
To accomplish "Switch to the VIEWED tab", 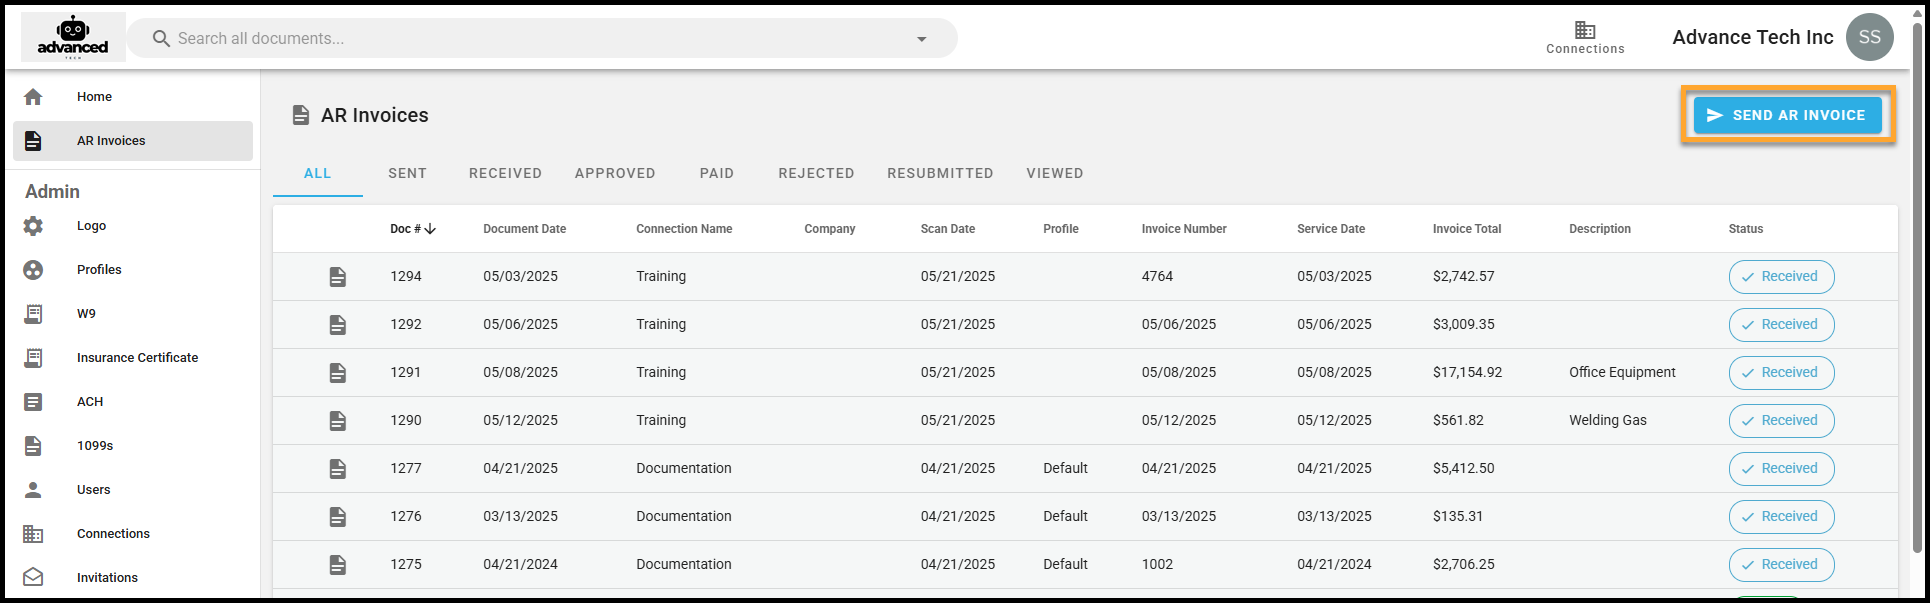I will point(1055,173).
